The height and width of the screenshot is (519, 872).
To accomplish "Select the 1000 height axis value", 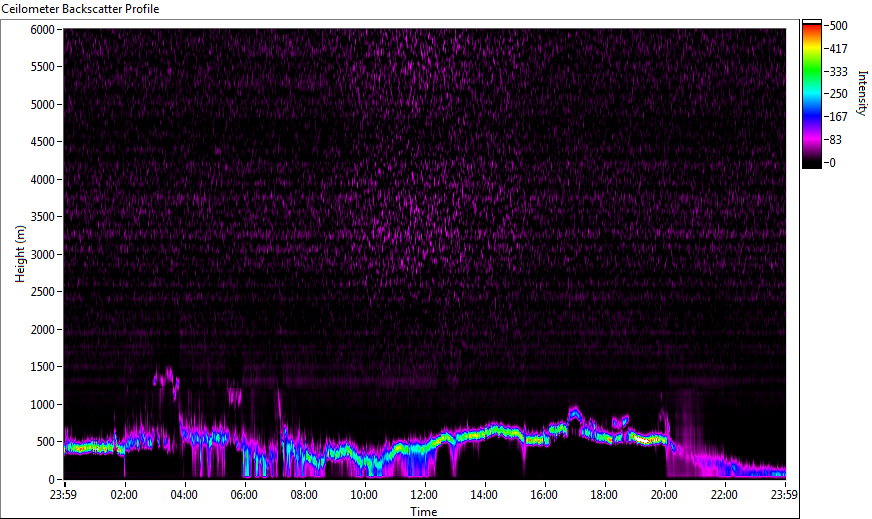I will click(42, 405).
